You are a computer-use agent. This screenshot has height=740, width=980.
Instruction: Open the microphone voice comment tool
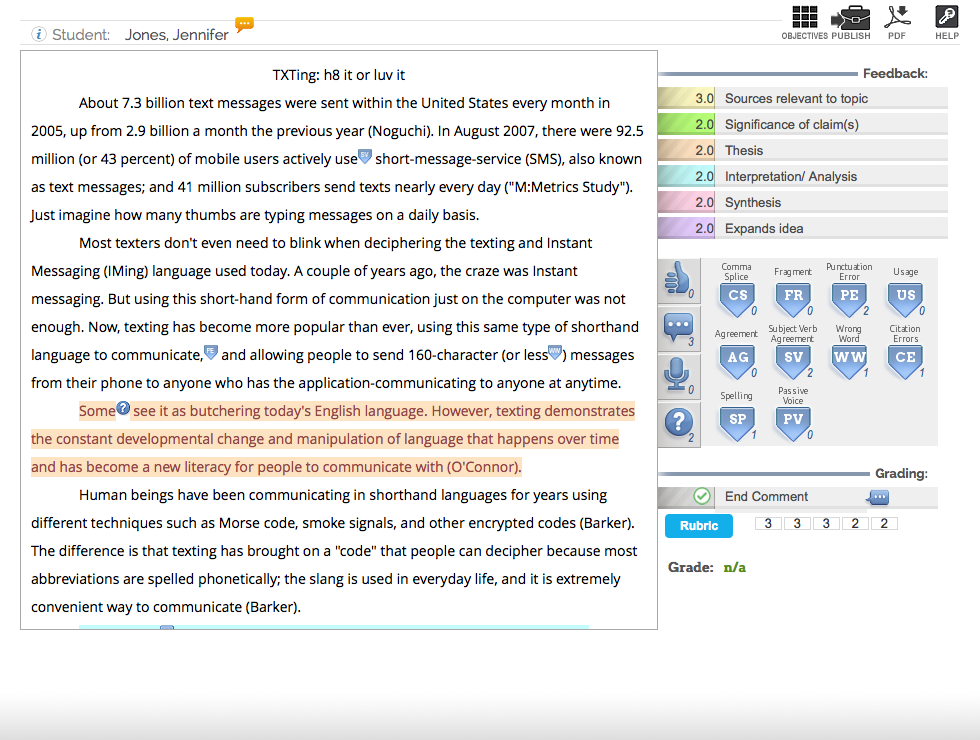click(x=679, y=377)
